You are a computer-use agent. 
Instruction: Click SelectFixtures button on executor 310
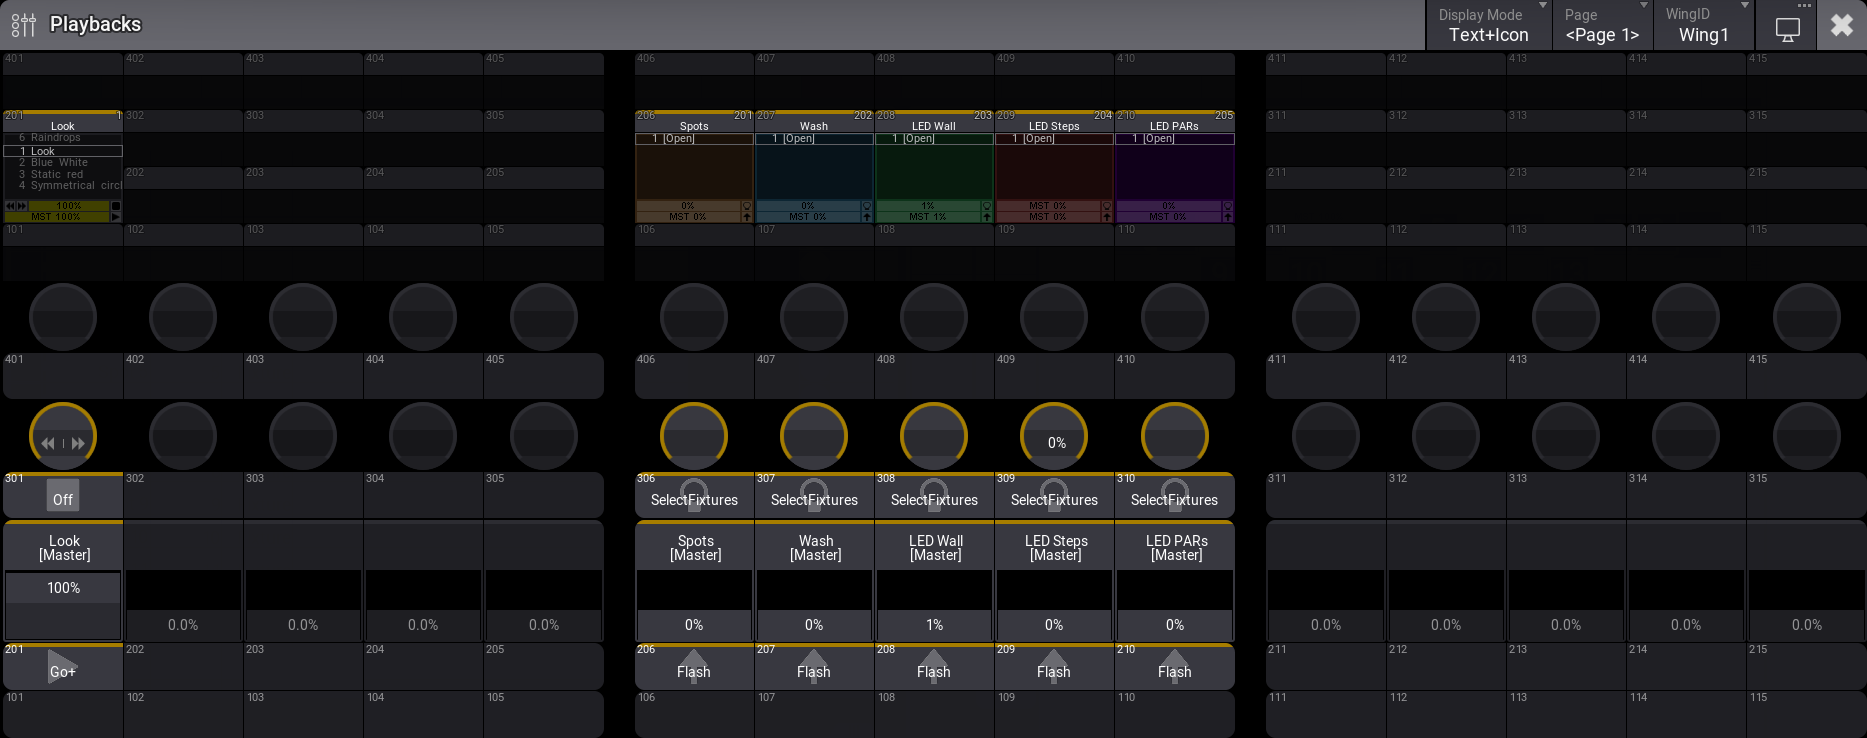click(x=1174, y=495)
